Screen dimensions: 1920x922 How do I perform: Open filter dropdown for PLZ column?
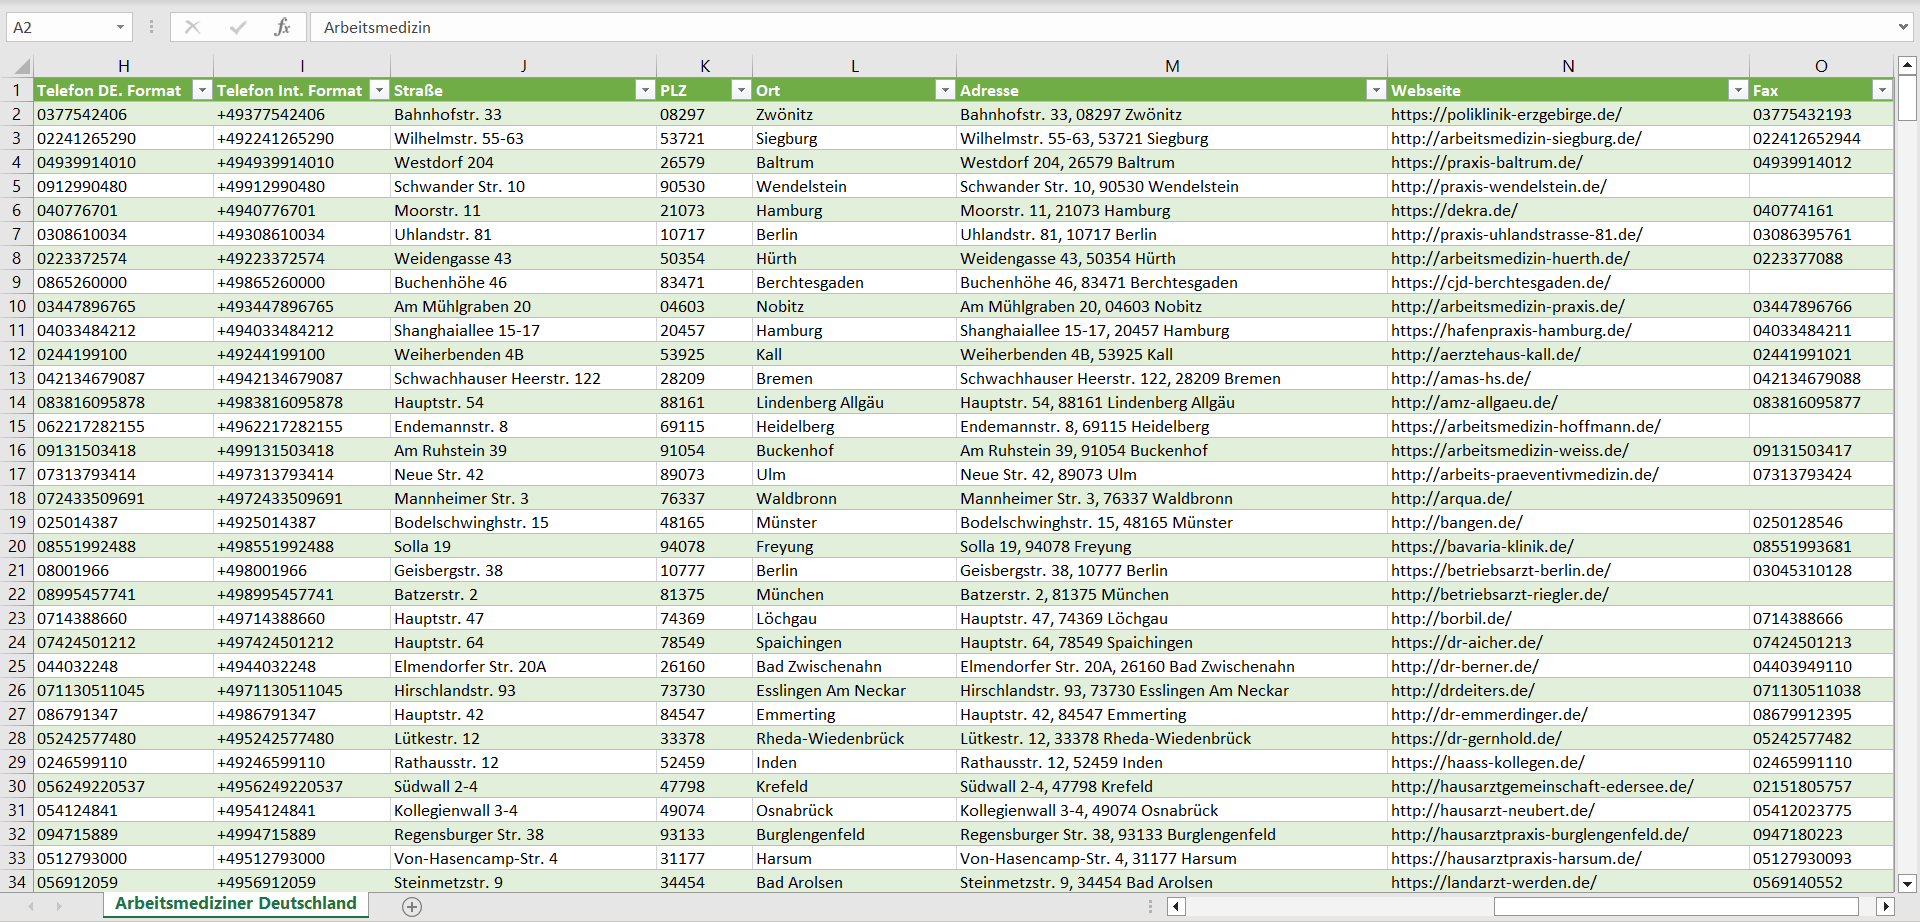[741, 90]
